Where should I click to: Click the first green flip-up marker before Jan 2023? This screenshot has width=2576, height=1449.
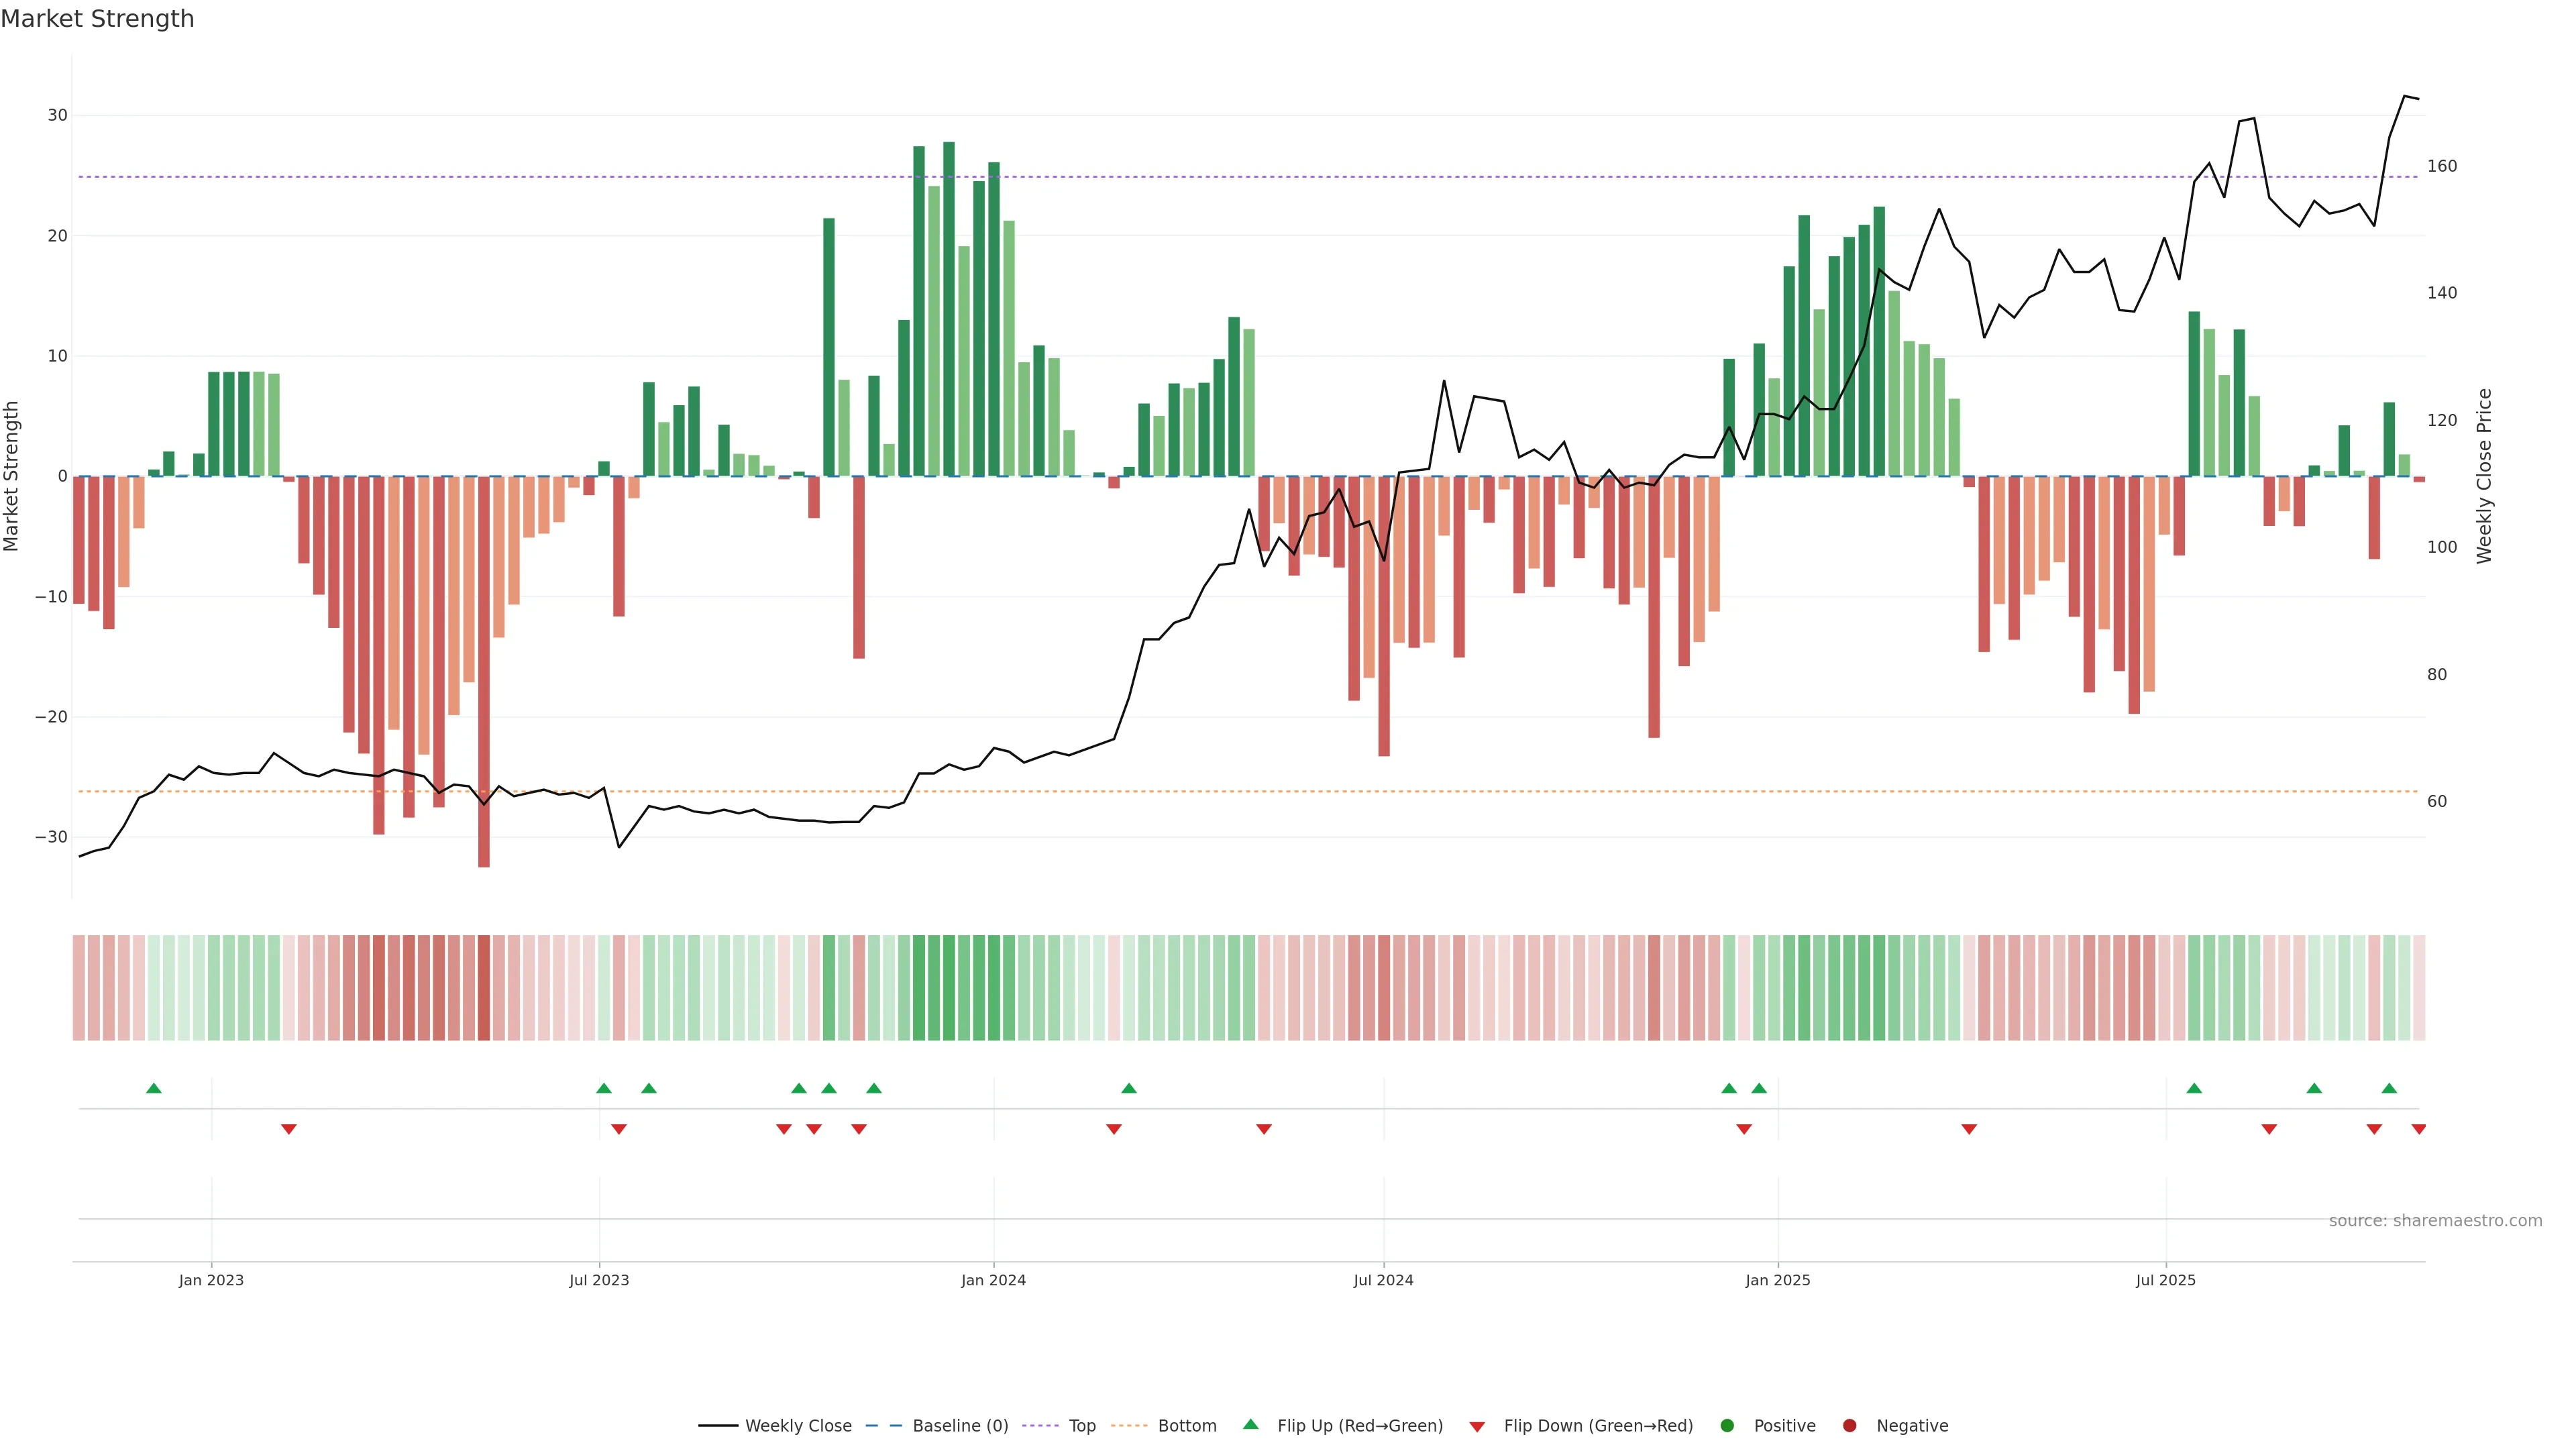click(x=153, y=1088)
